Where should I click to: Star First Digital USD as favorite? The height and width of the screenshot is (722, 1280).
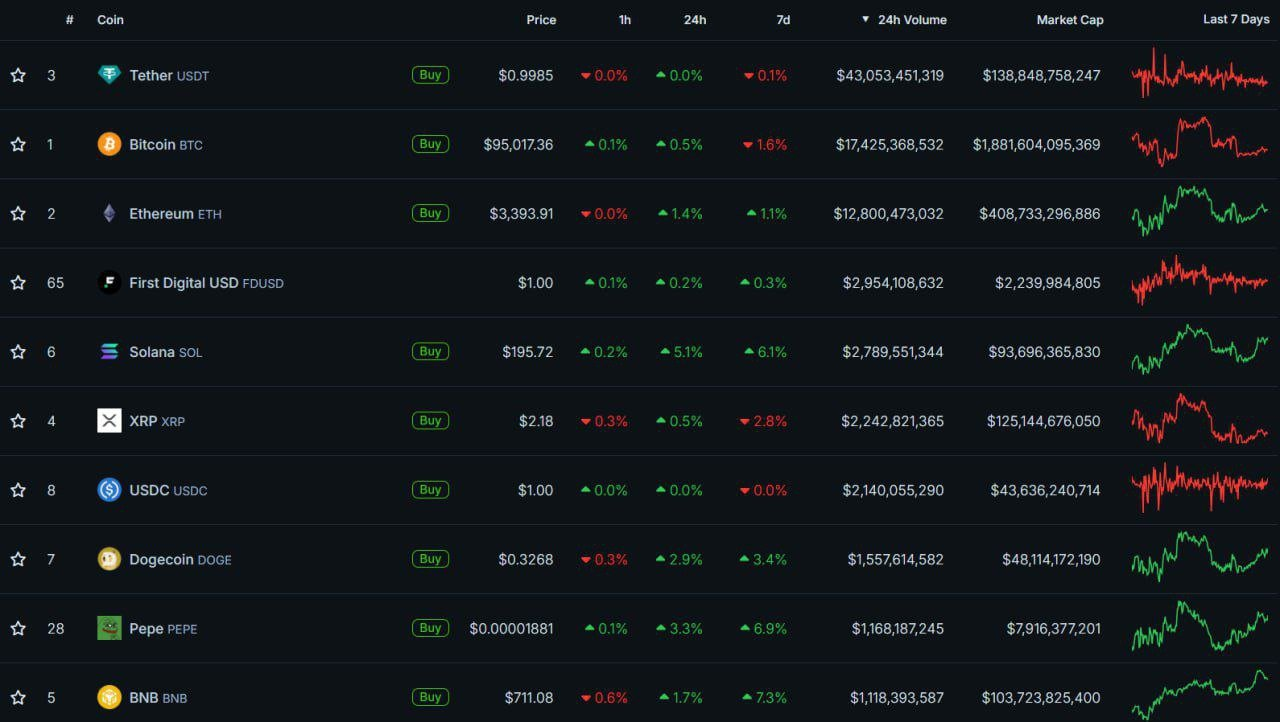pos(18,283)
